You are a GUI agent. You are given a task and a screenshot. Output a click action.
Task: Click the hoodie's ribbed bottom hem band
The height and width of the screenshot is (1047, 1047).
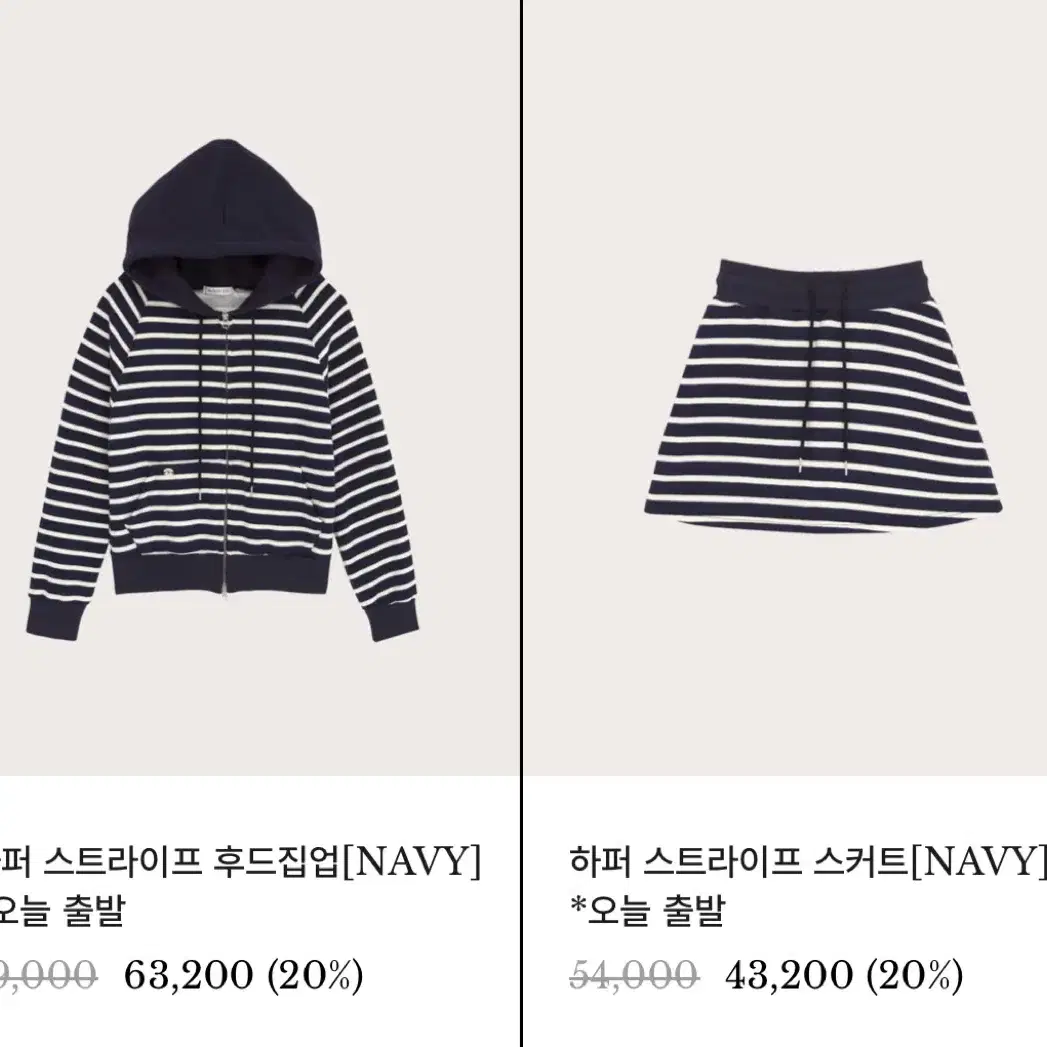(x=222, y=569)
